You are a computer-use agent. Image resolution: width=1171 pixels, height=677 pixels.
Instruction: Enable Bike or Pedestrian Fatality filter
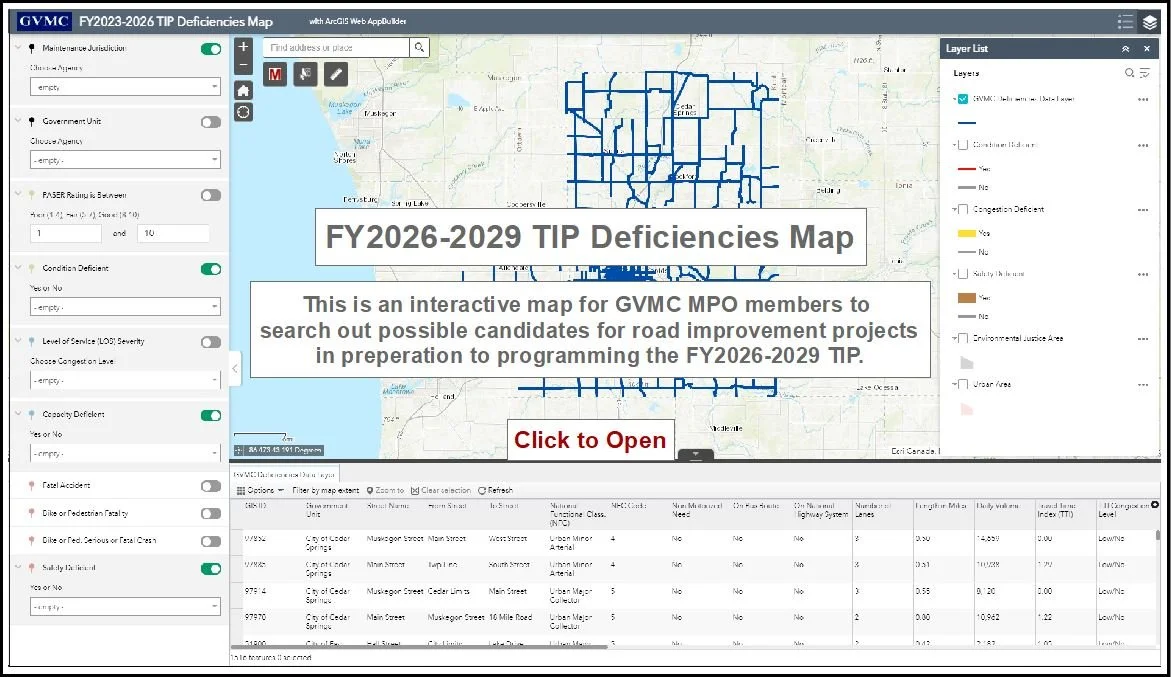pos(211,514)
